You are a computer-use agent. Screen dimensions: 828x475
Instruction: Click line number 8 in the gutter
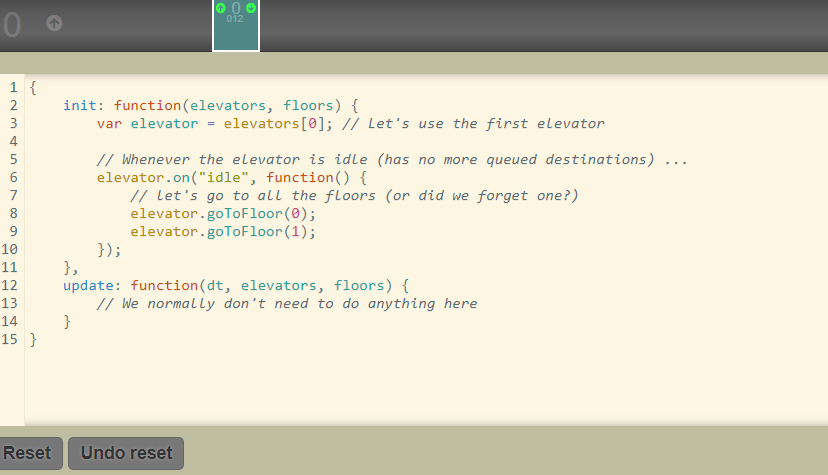coord(13,214)
